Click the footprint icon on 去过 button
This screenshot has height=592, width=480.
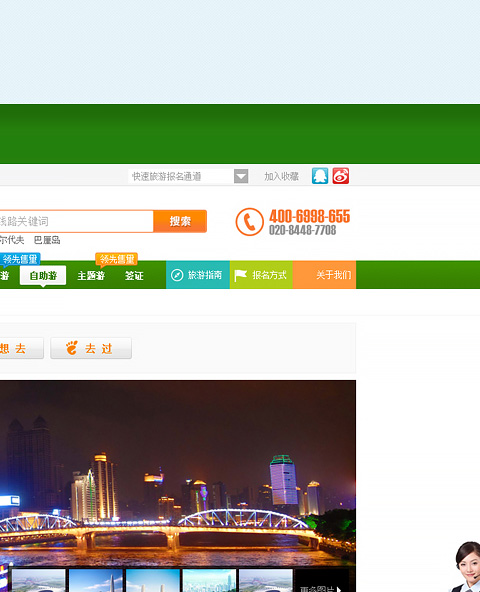[x=72, y=348]
